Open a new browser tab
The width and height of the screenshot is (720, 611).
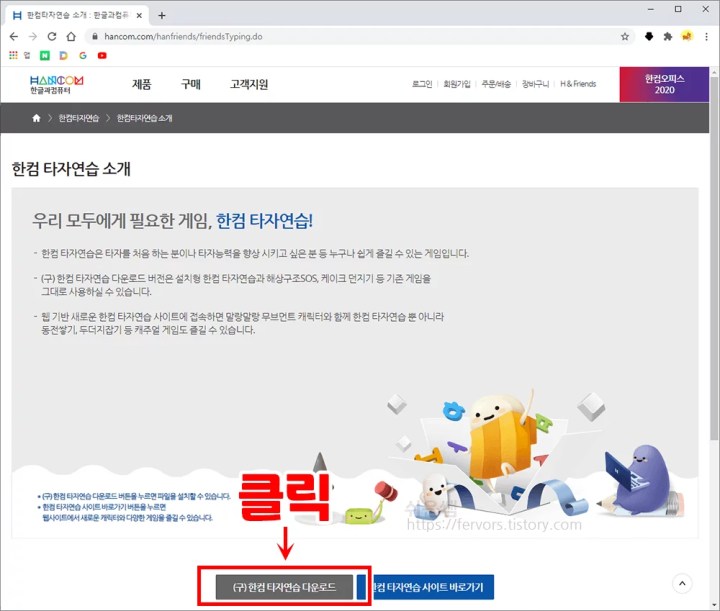[162, 16]
